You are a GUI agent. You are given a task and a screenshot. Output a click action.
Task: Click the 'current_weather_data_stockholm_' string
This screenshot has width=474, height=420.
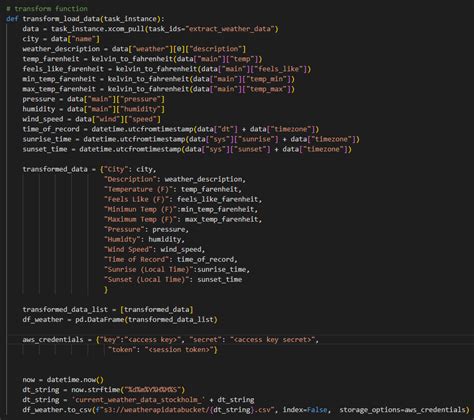[x=138, y=400]
